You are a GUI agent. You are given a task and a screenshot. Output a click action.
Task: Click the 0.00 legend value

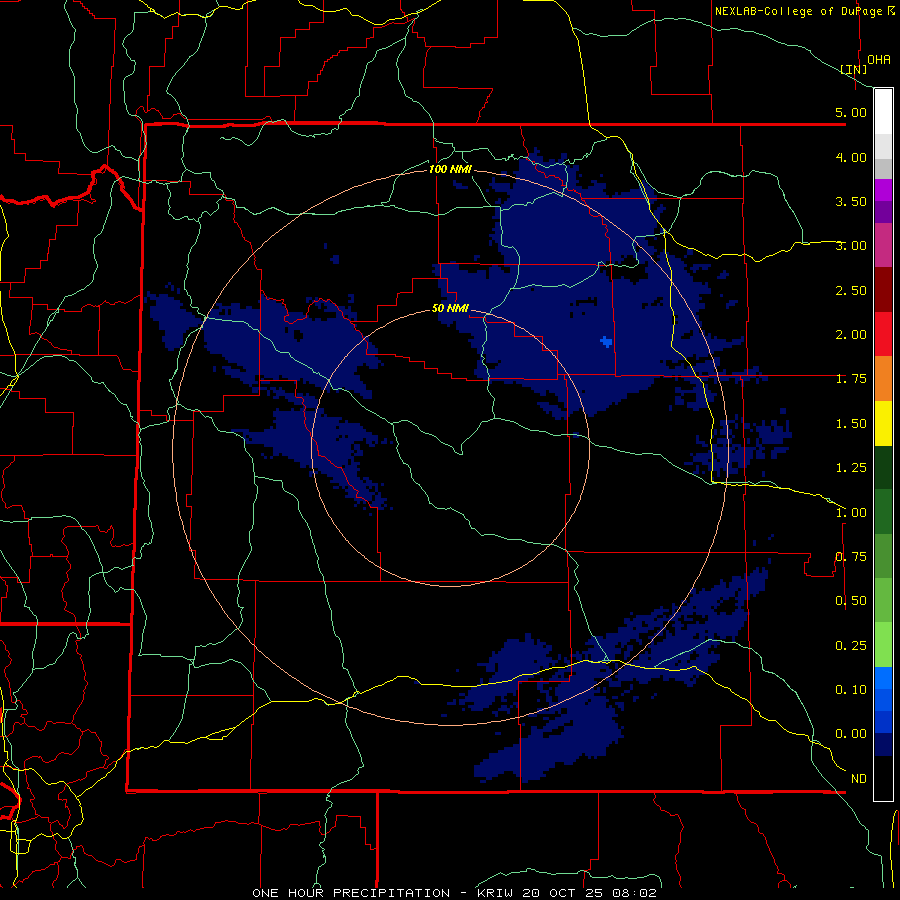pyautogui.click(x=851, y=734)
